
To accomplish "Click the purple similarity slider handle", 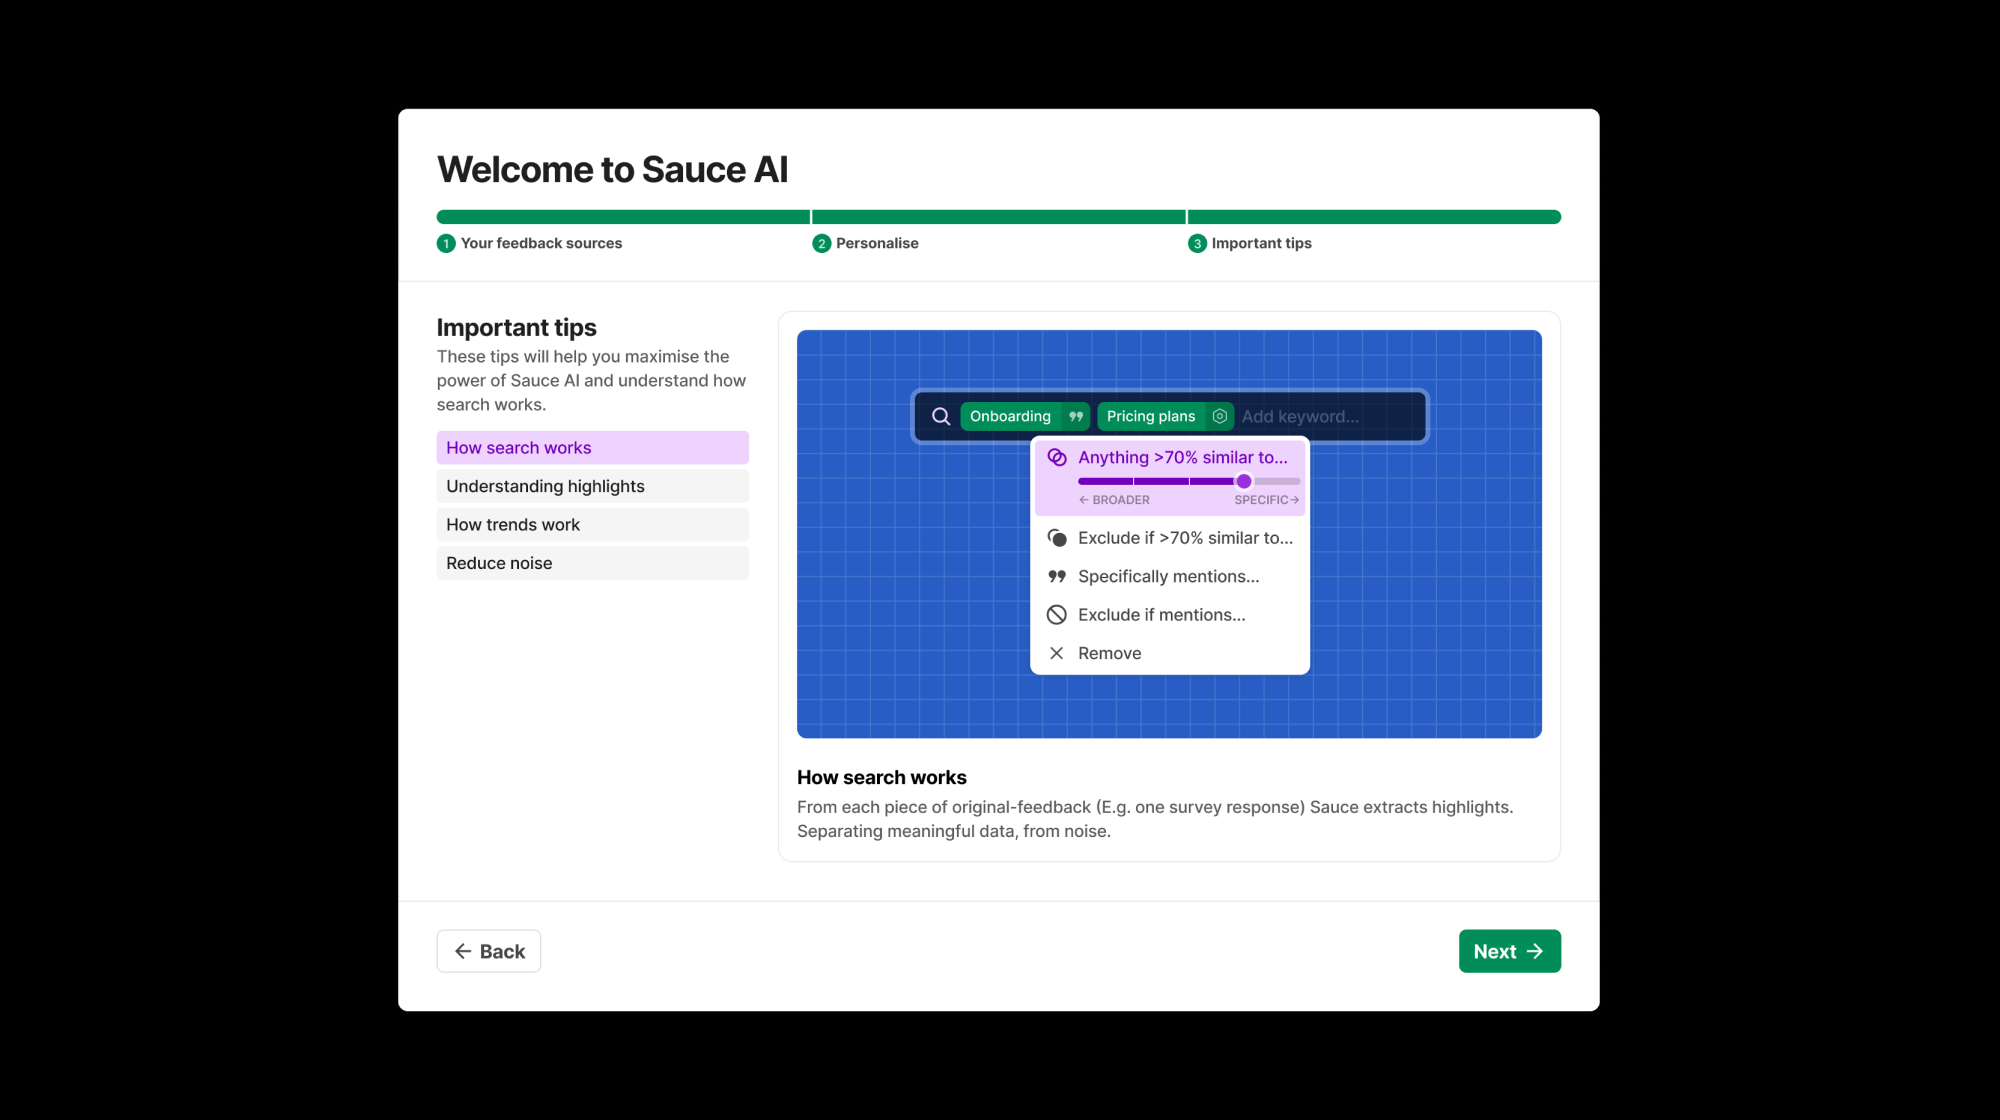I will coord(1243,481).
